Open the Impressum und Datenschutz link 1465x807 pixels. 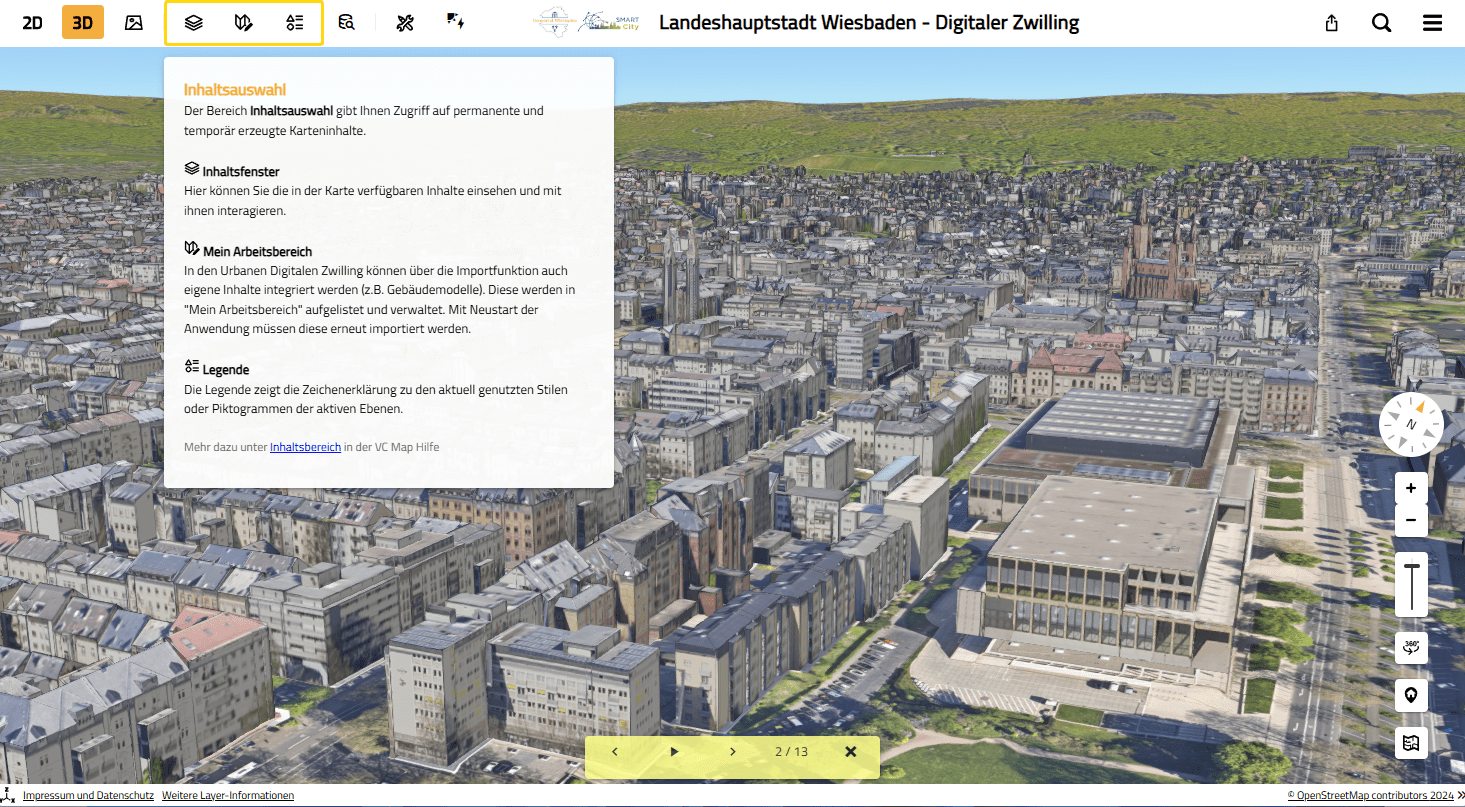(87, 795)
